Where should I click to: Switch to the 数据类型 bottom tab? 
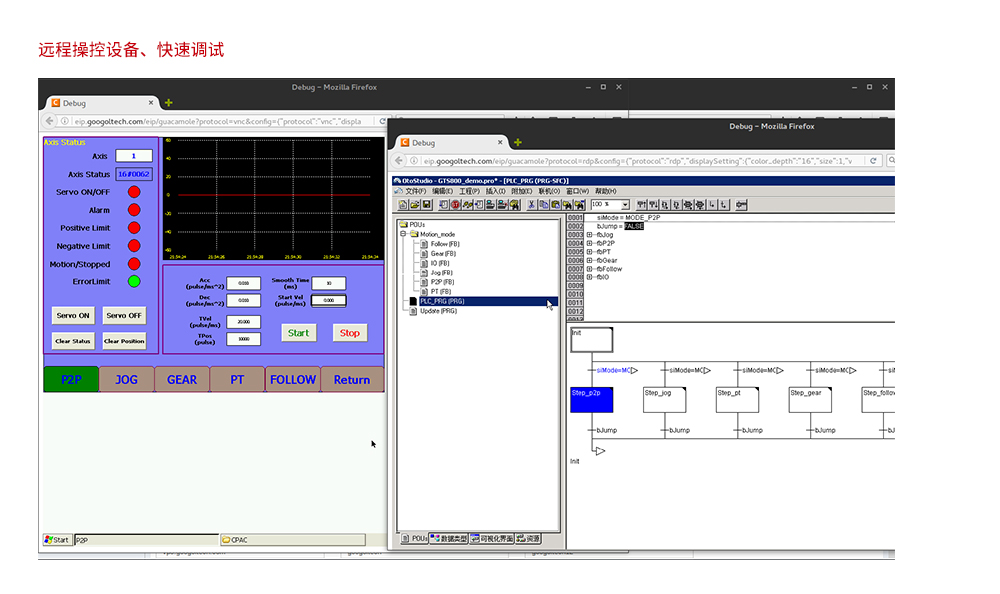coord(449,538)
